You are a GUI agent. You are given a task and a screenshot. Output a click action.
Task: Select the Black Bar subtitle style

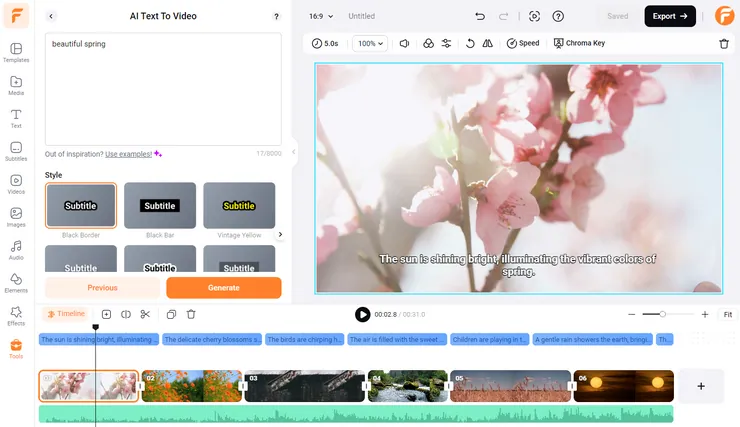(x=160, y=205)
